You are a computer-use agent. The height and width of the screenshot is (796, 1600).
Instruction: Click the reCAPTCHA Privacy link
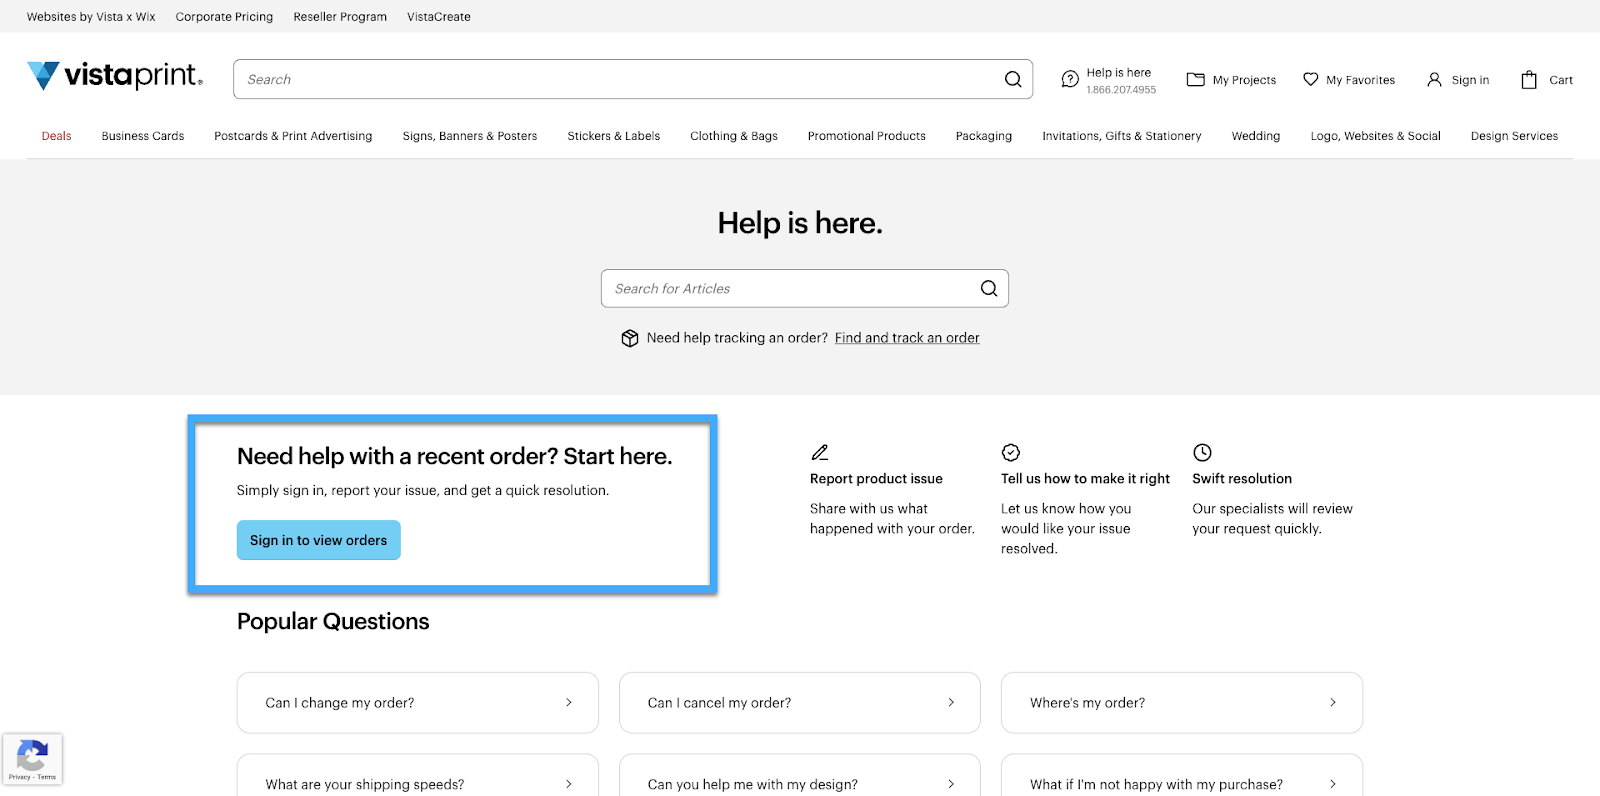click(19, 777)
